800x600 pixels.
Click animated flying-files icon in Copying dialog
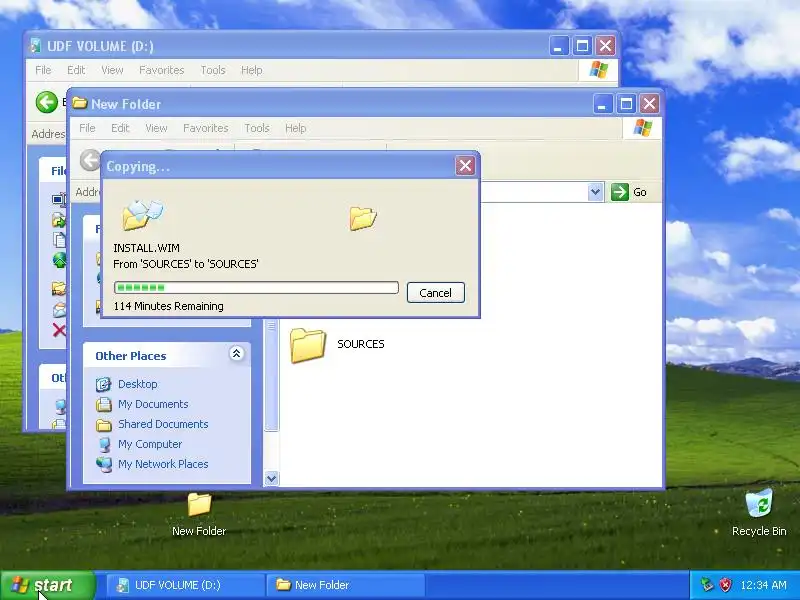pos(142,215)
